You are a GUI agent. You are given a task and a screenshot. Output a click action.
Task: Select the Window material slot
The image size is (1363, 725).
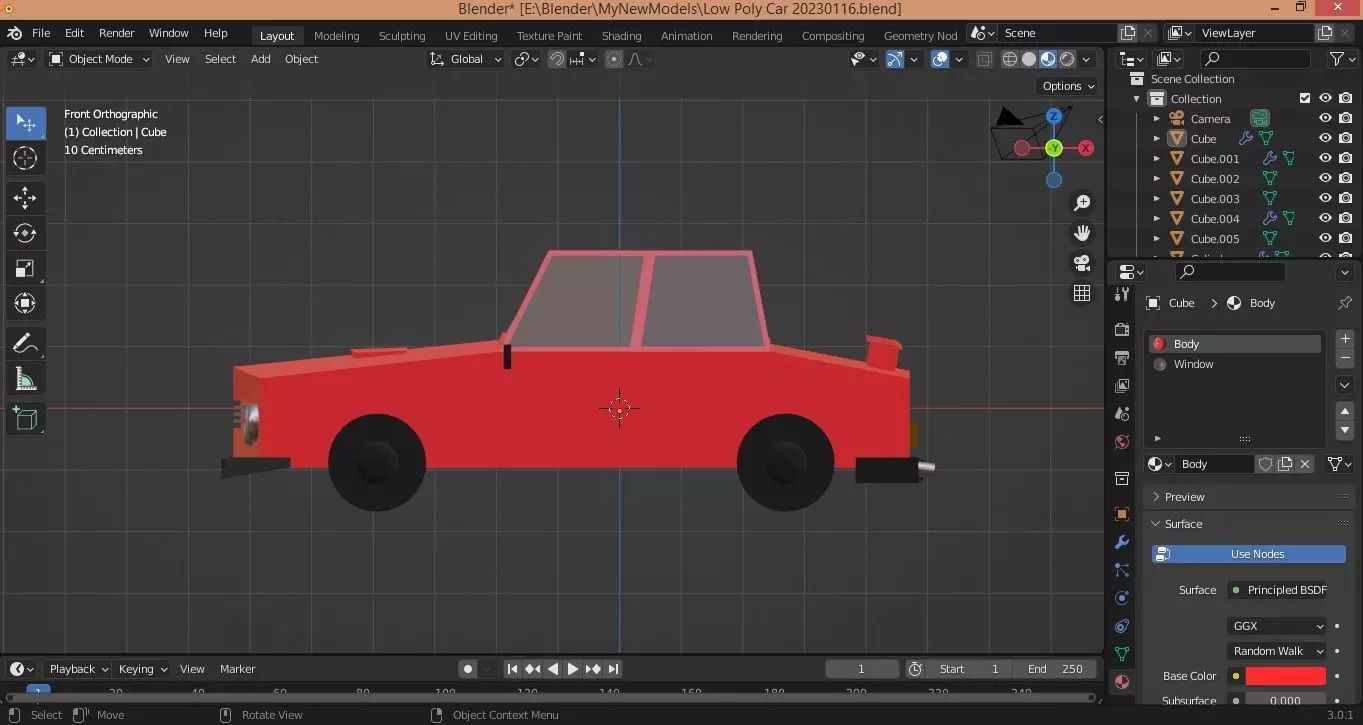point(1235,364)
